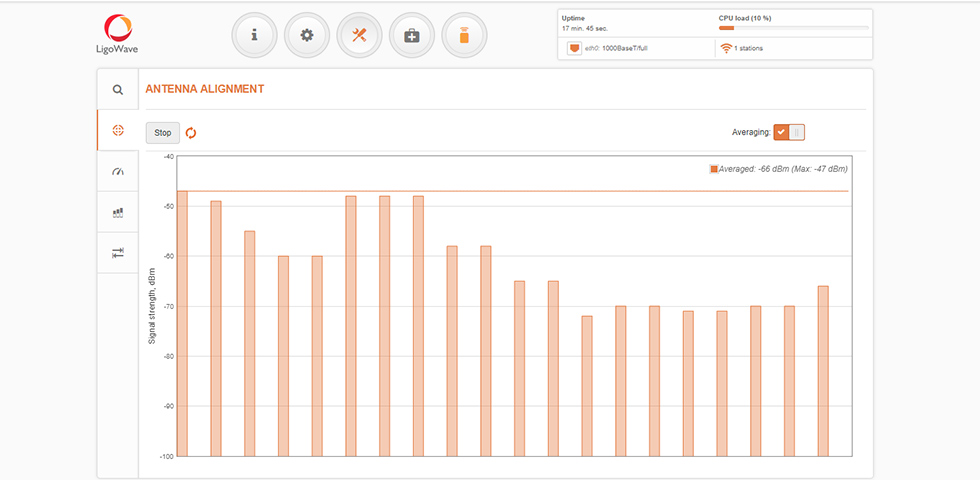The height and width of the screenshot is (480, 980).
Task: Open the Tools wrench and screwdriver button
Action: point(359,36)
